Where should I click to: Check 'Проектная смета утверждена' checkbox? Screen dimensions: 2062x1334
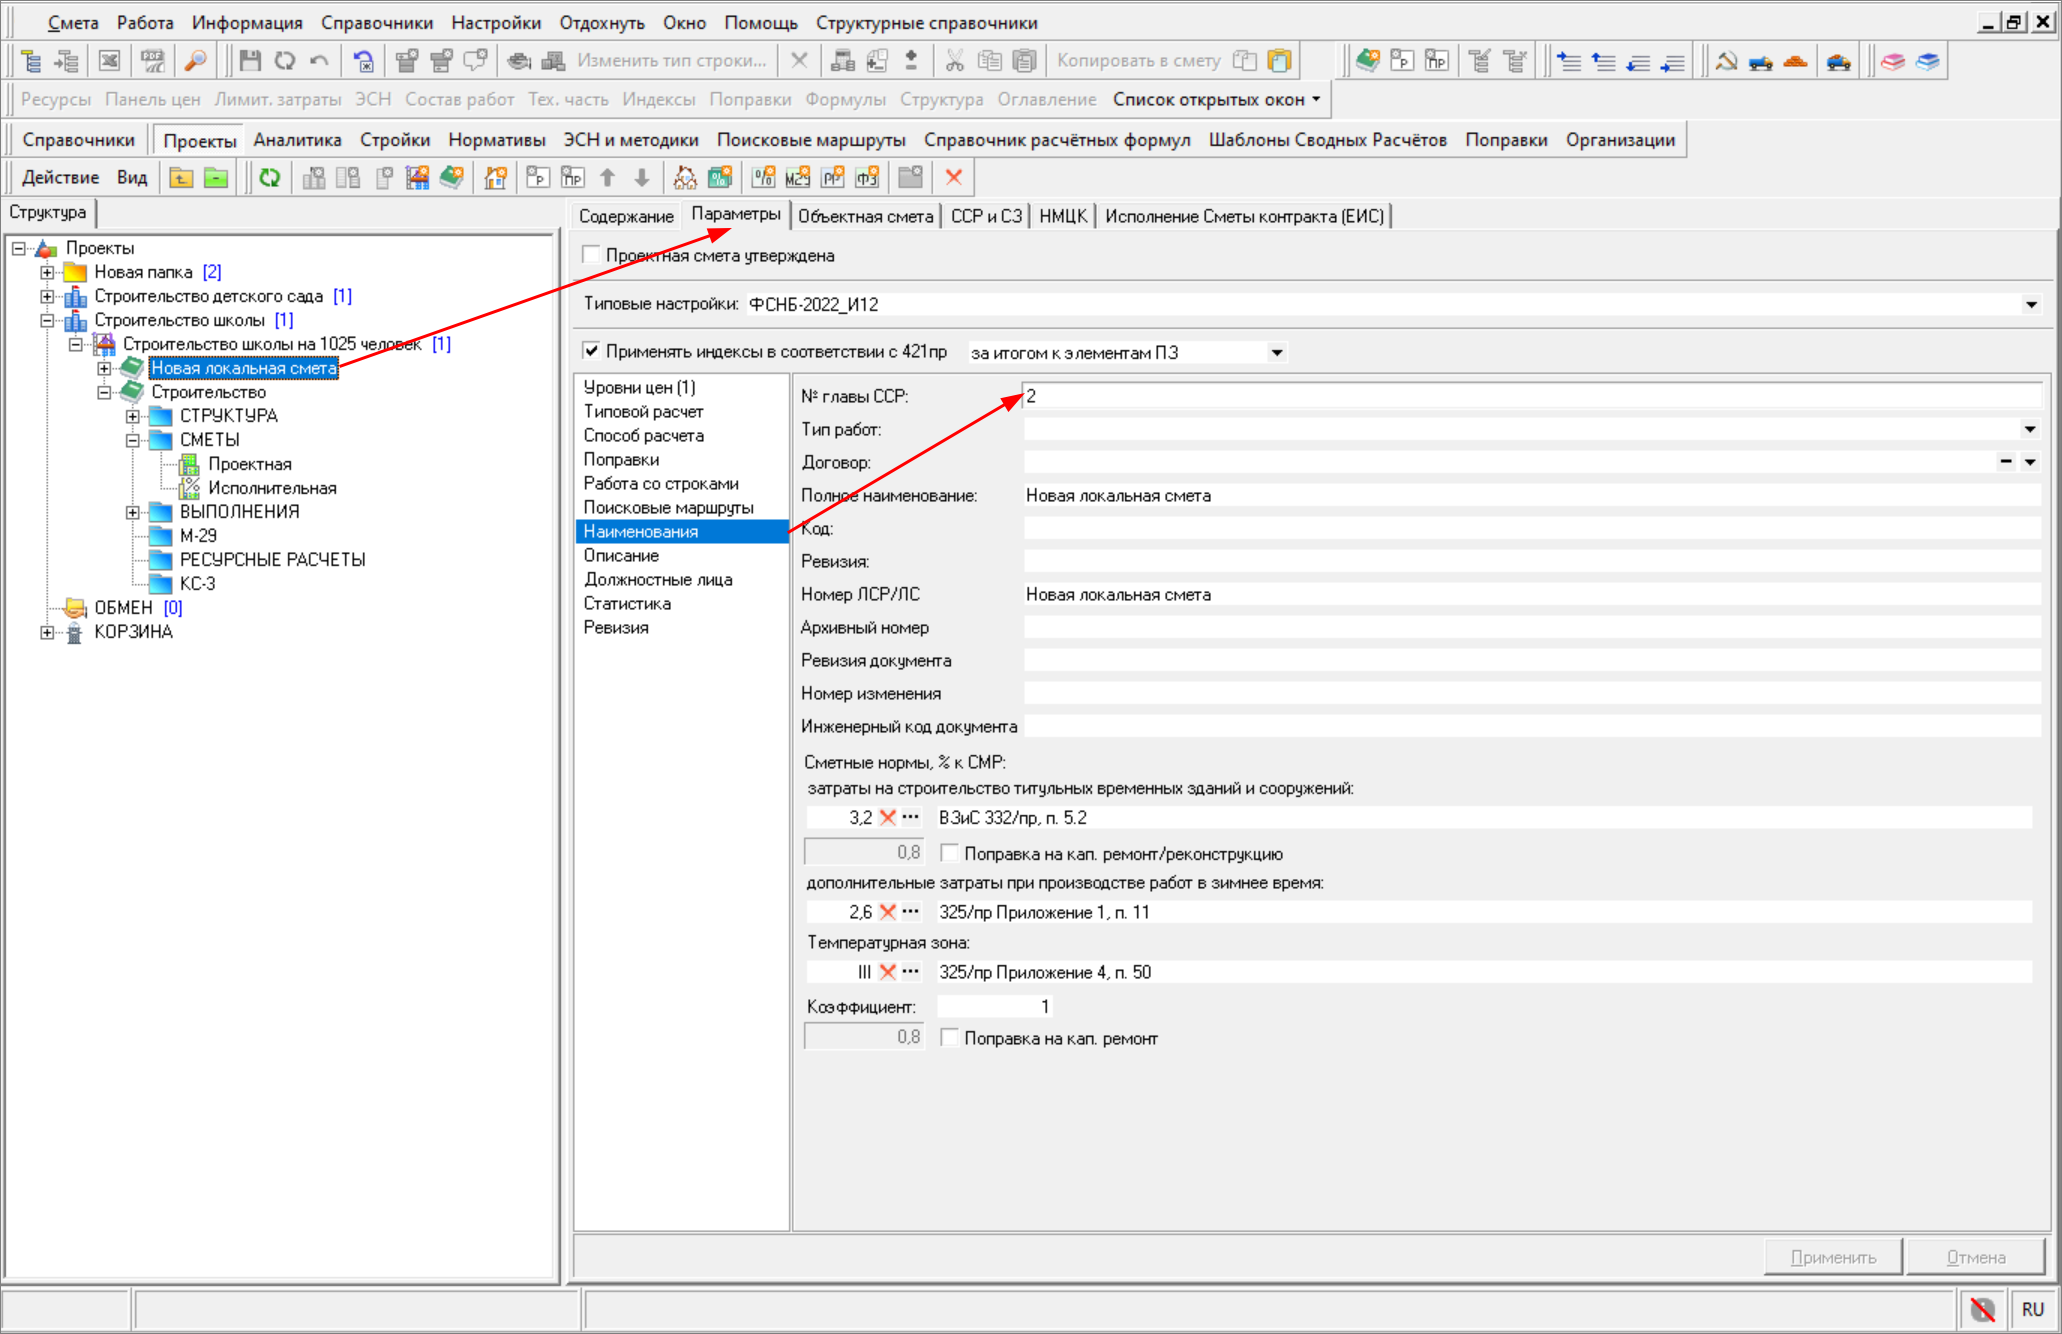tap(592, 255)
